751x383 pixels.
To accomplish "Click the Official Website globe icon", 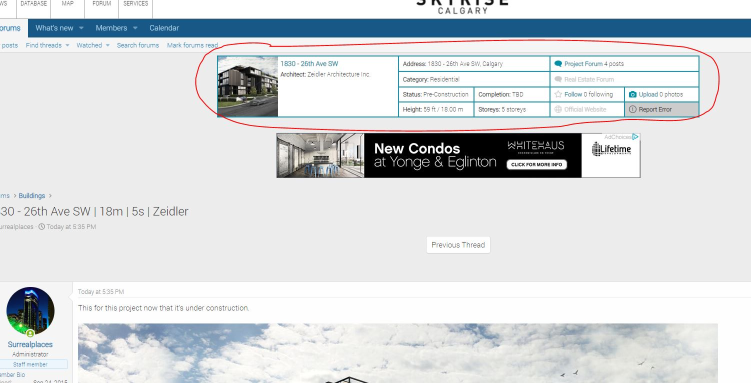I will pyautogui.click(x=558, y=109).
